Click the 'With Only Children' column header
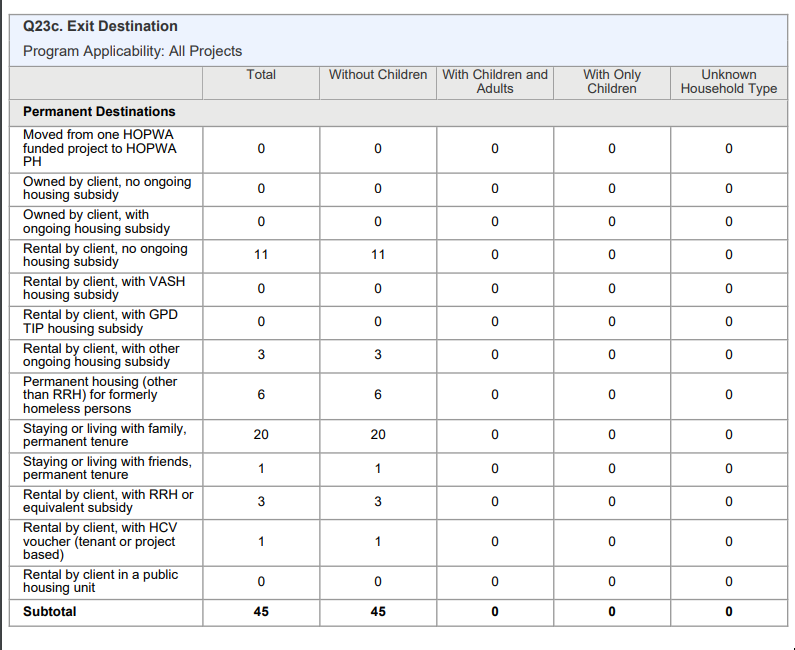795x650 pixels. 612,82
